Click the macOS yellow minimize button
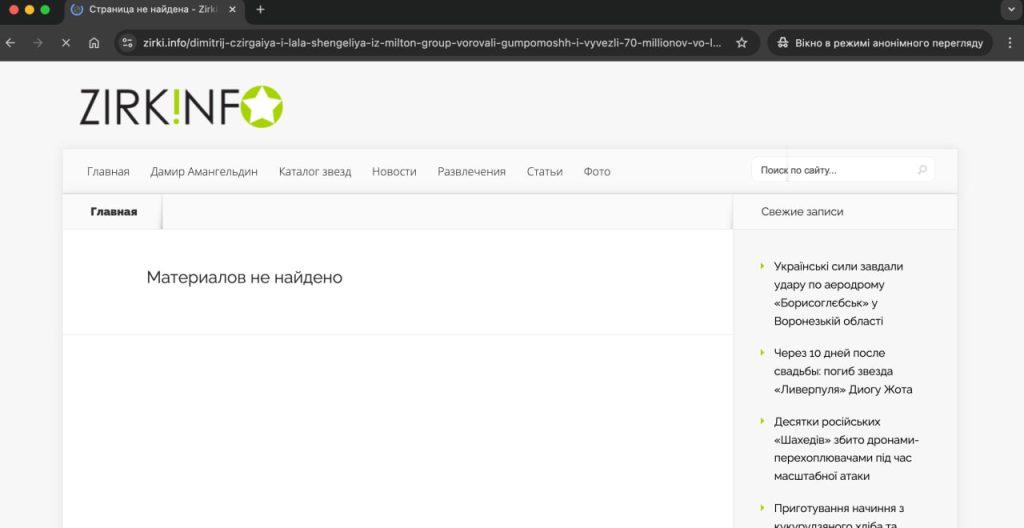Screen dimensions: 1024x528 [x=29, y=10]
